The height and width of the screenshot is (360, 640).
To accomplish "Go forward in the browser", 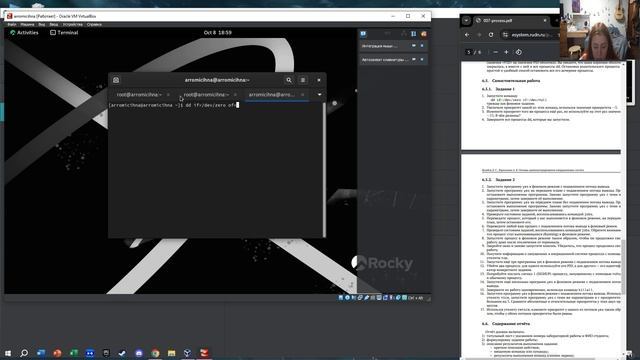I will tap(479, 35).
